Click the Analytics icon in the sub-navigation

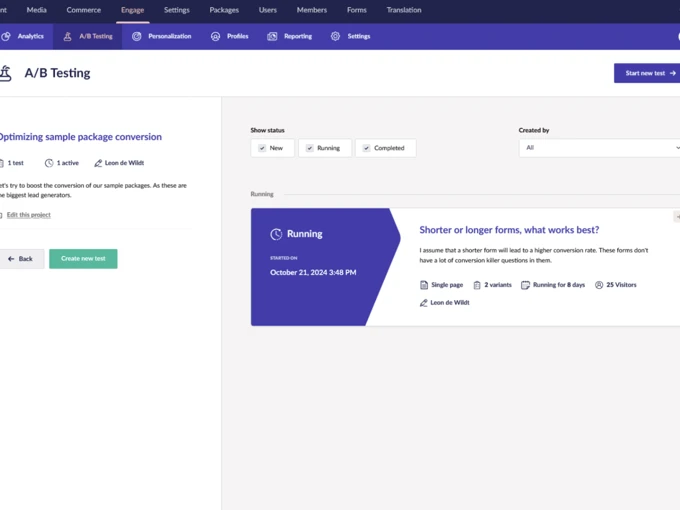click(6, 36)
